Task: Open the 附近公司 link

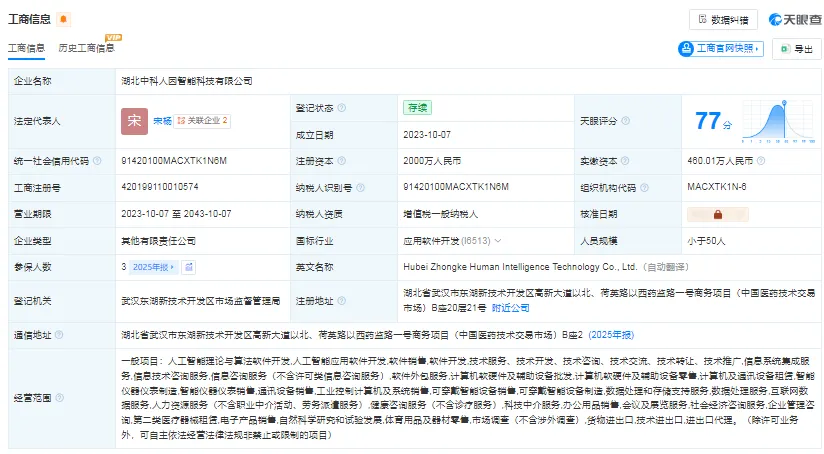Action: (x=510, y=308)
